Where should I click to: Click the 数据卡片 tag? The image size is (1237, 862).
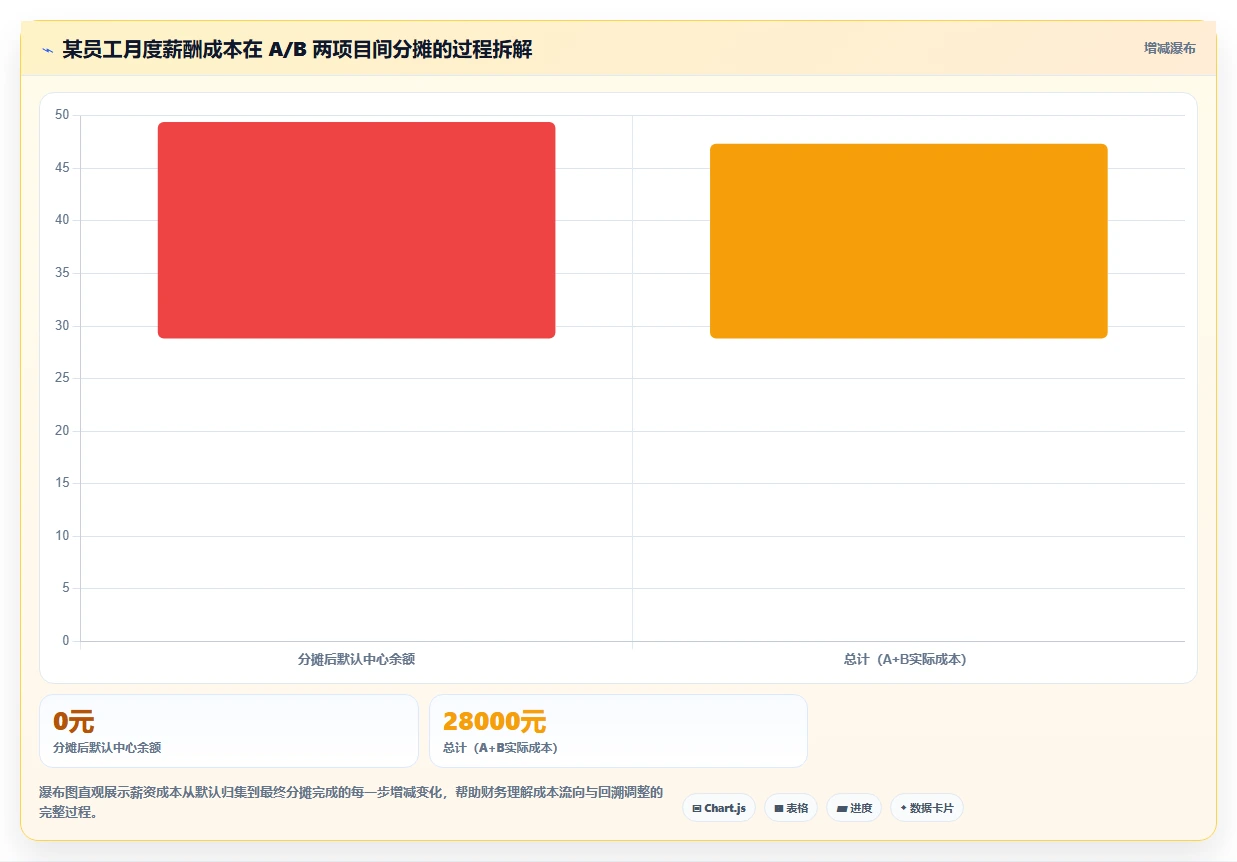click(x=926, y=808)
